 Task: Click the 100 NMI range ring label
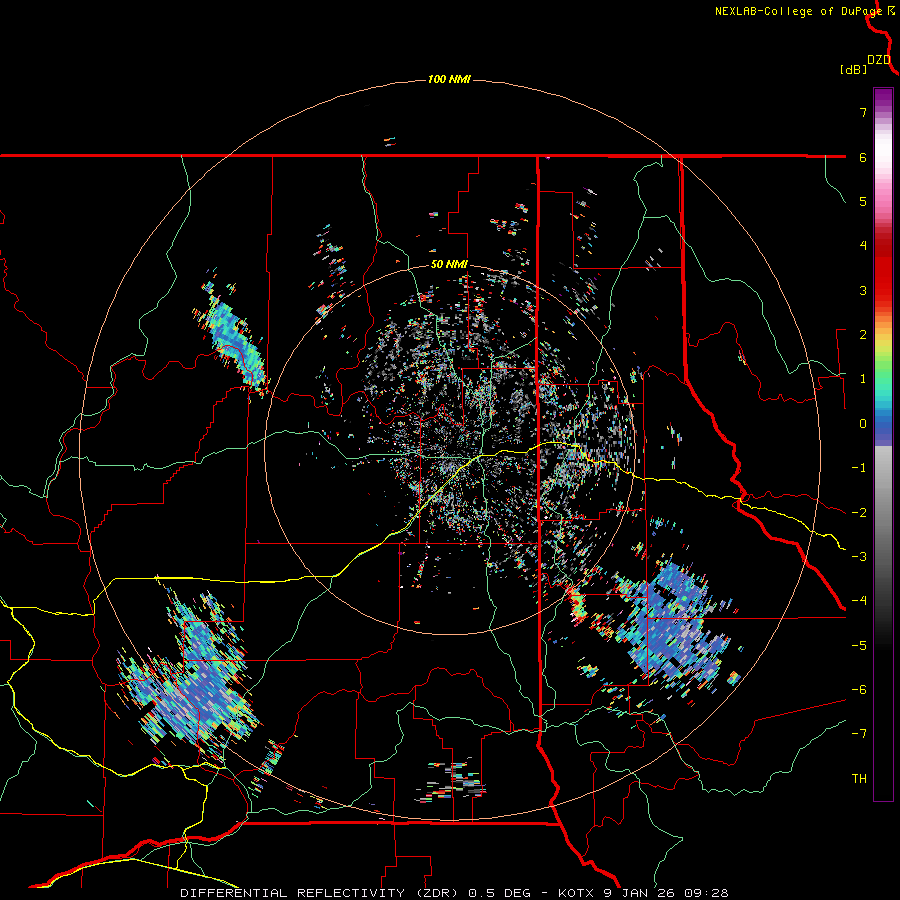pyautogui.click(x=449, y=79)
